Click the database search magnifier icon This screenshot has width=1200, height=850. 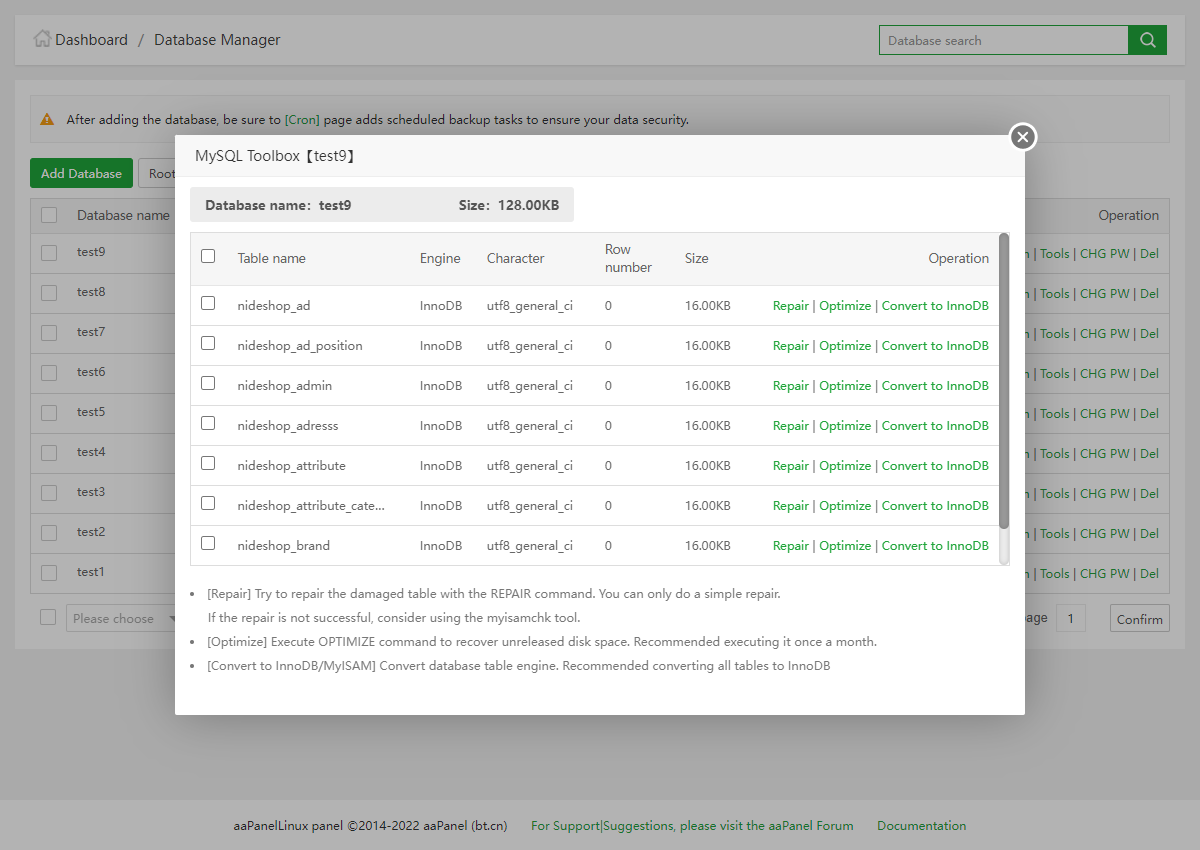1147,40
